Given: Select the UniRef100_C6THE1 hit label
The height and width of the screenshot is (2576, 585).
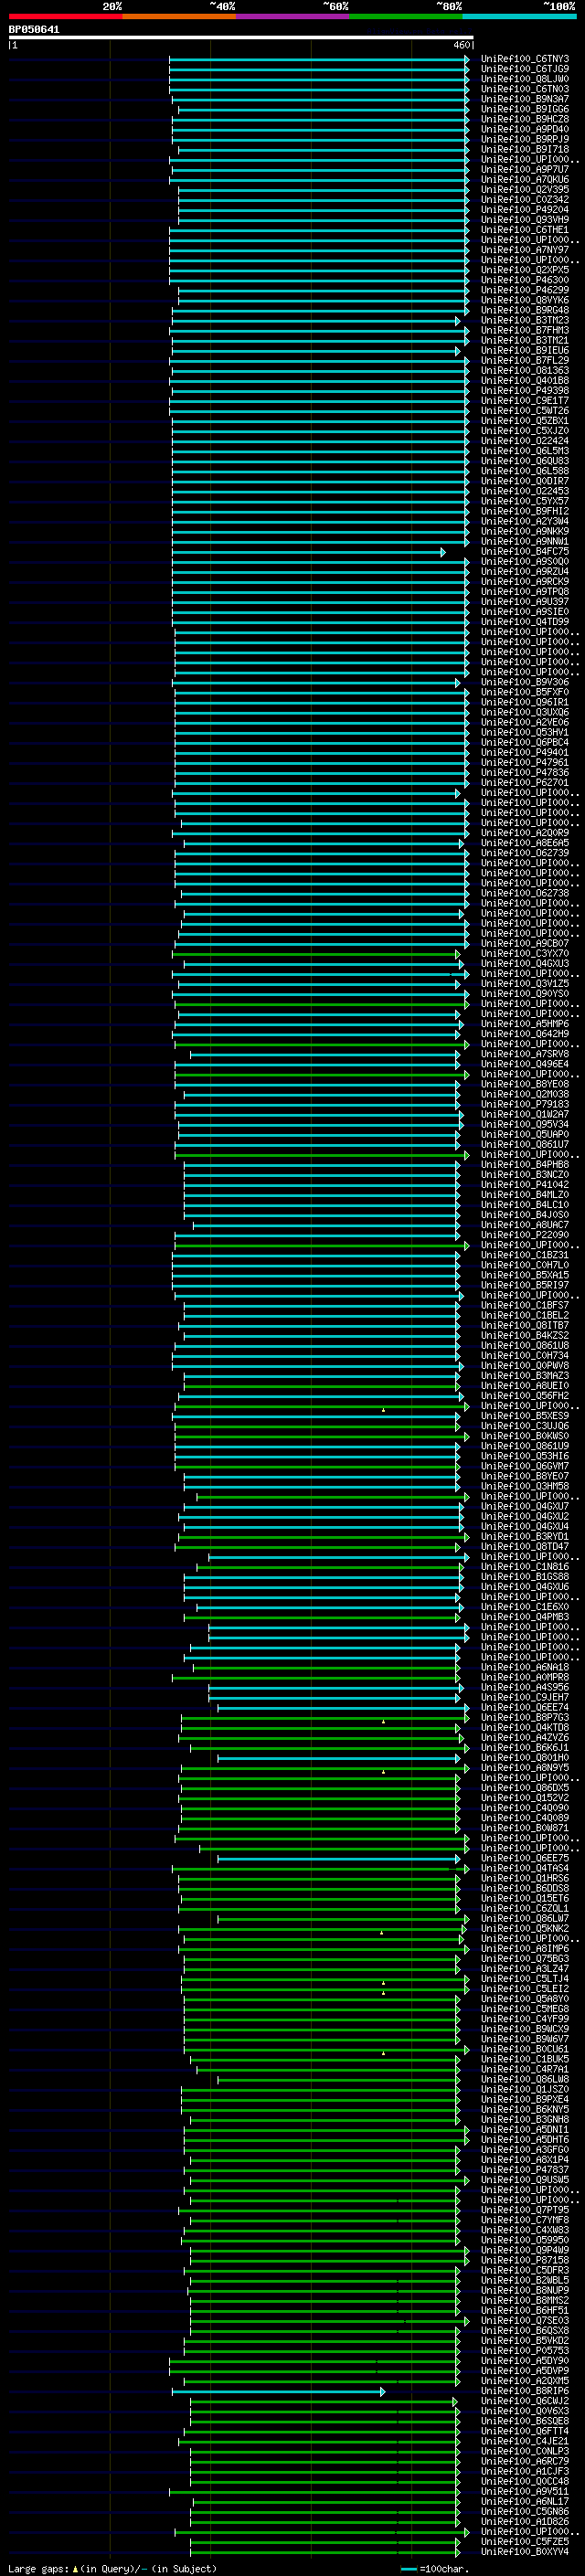Looking at the screenshot, I should (x=525, y=230).
